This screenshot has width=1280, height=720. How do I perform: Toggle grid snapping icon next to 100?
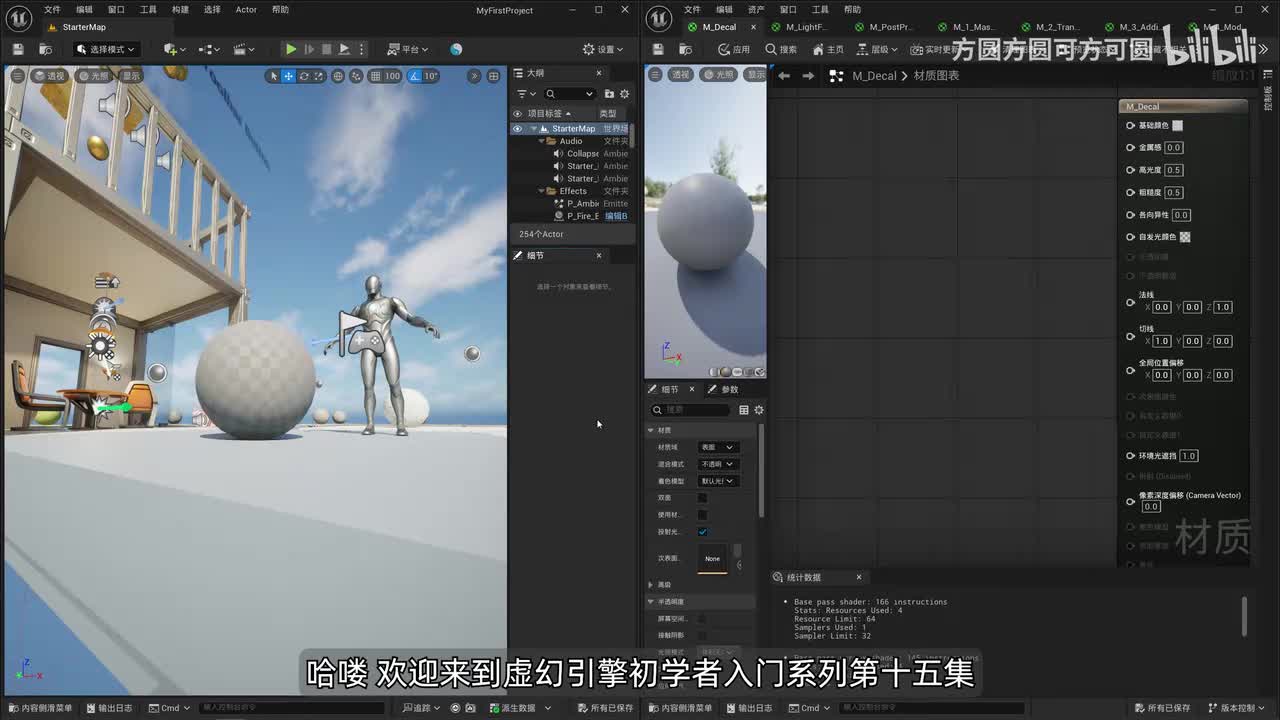[x=375, y=76]
